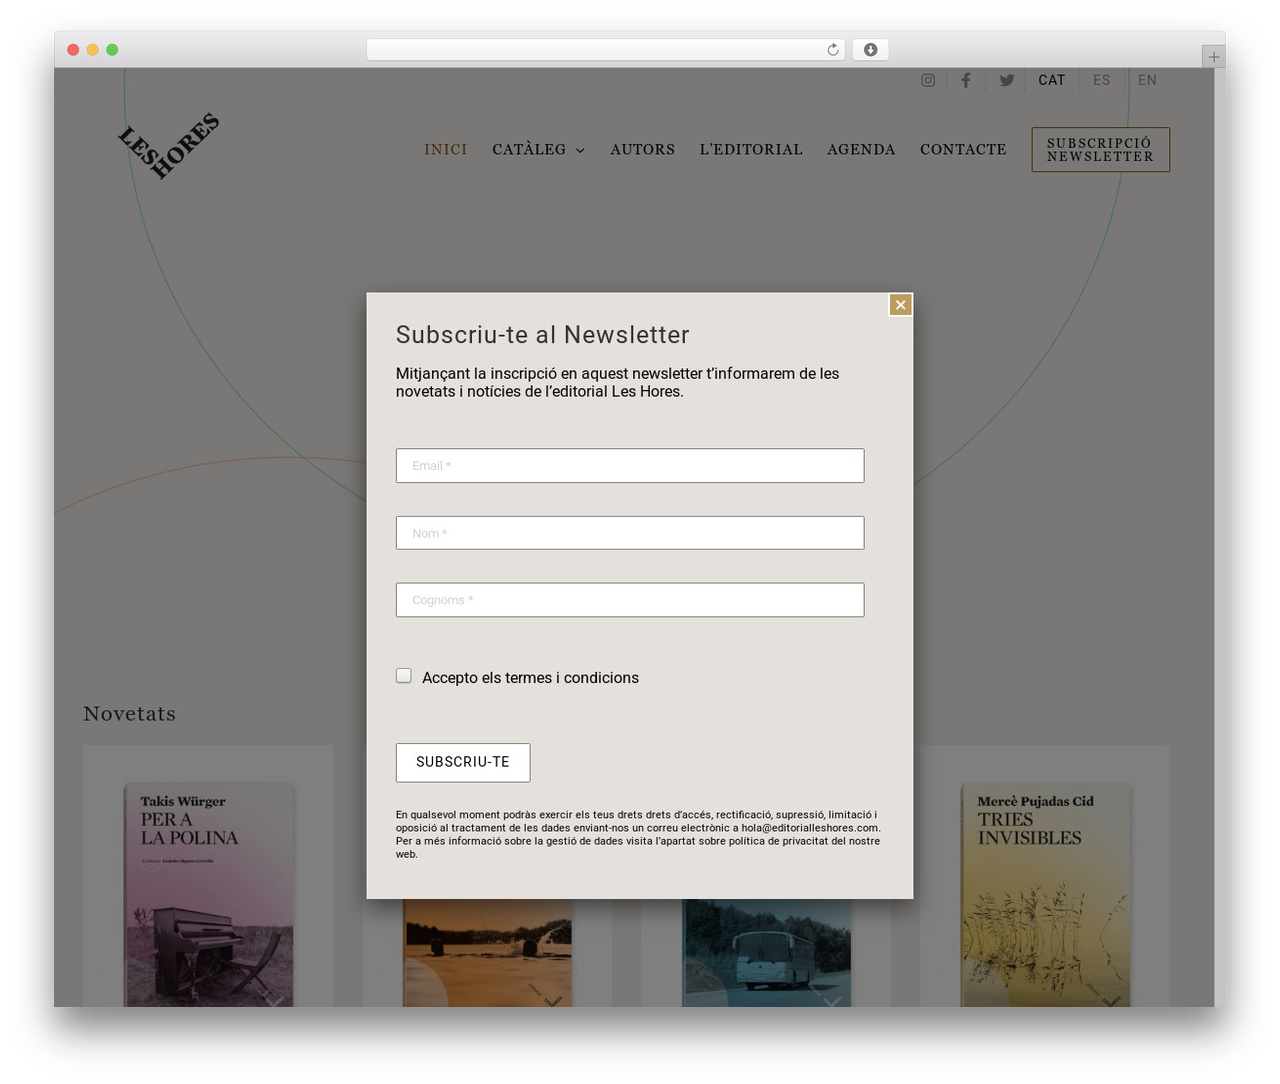Open the Autors menu item

[x=643, y=149]
